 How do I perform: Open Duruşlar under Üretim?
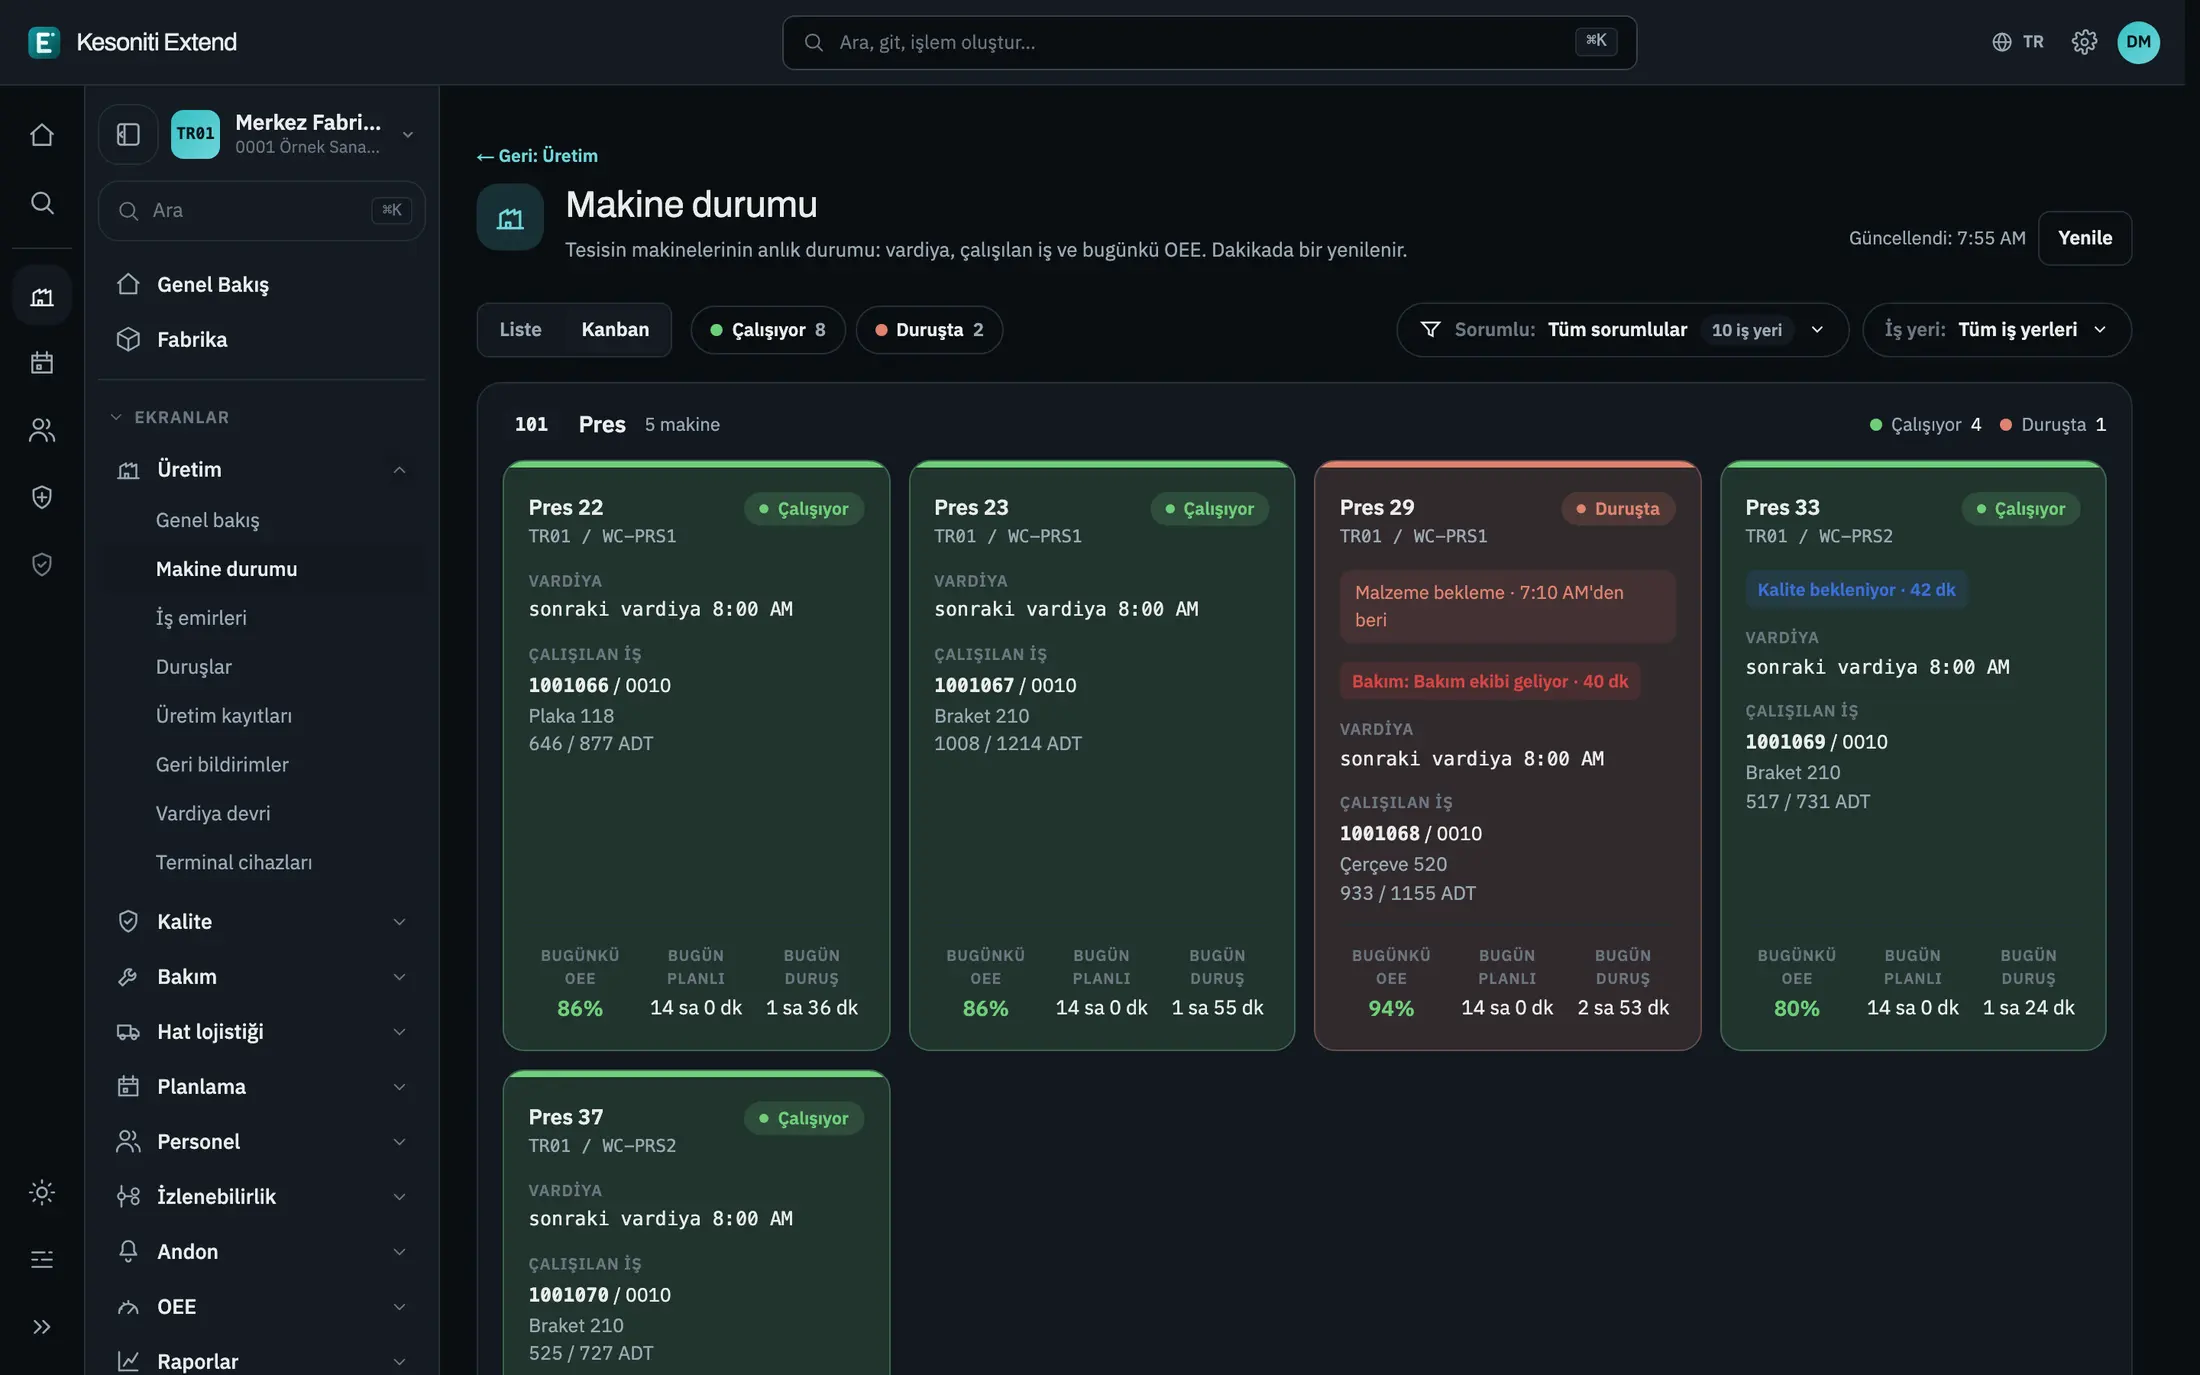tap(193, 666)
